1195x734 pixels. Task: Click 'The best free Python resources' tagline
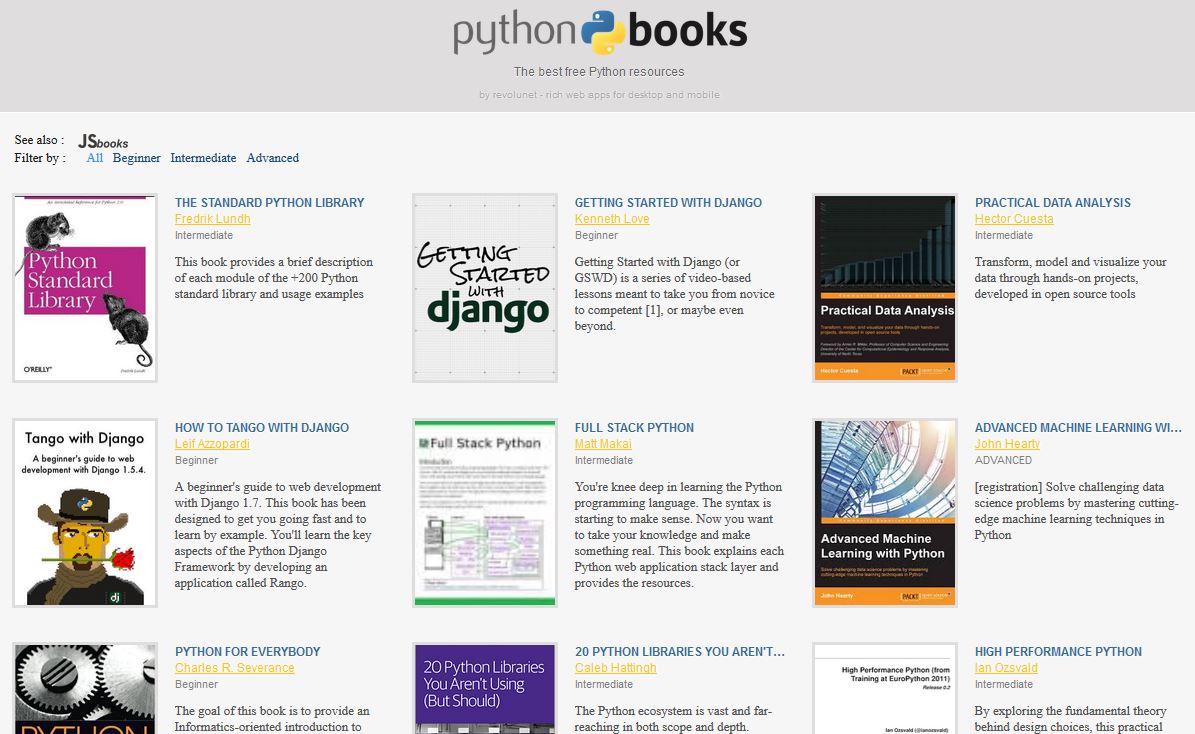click(x=599, y=72)
